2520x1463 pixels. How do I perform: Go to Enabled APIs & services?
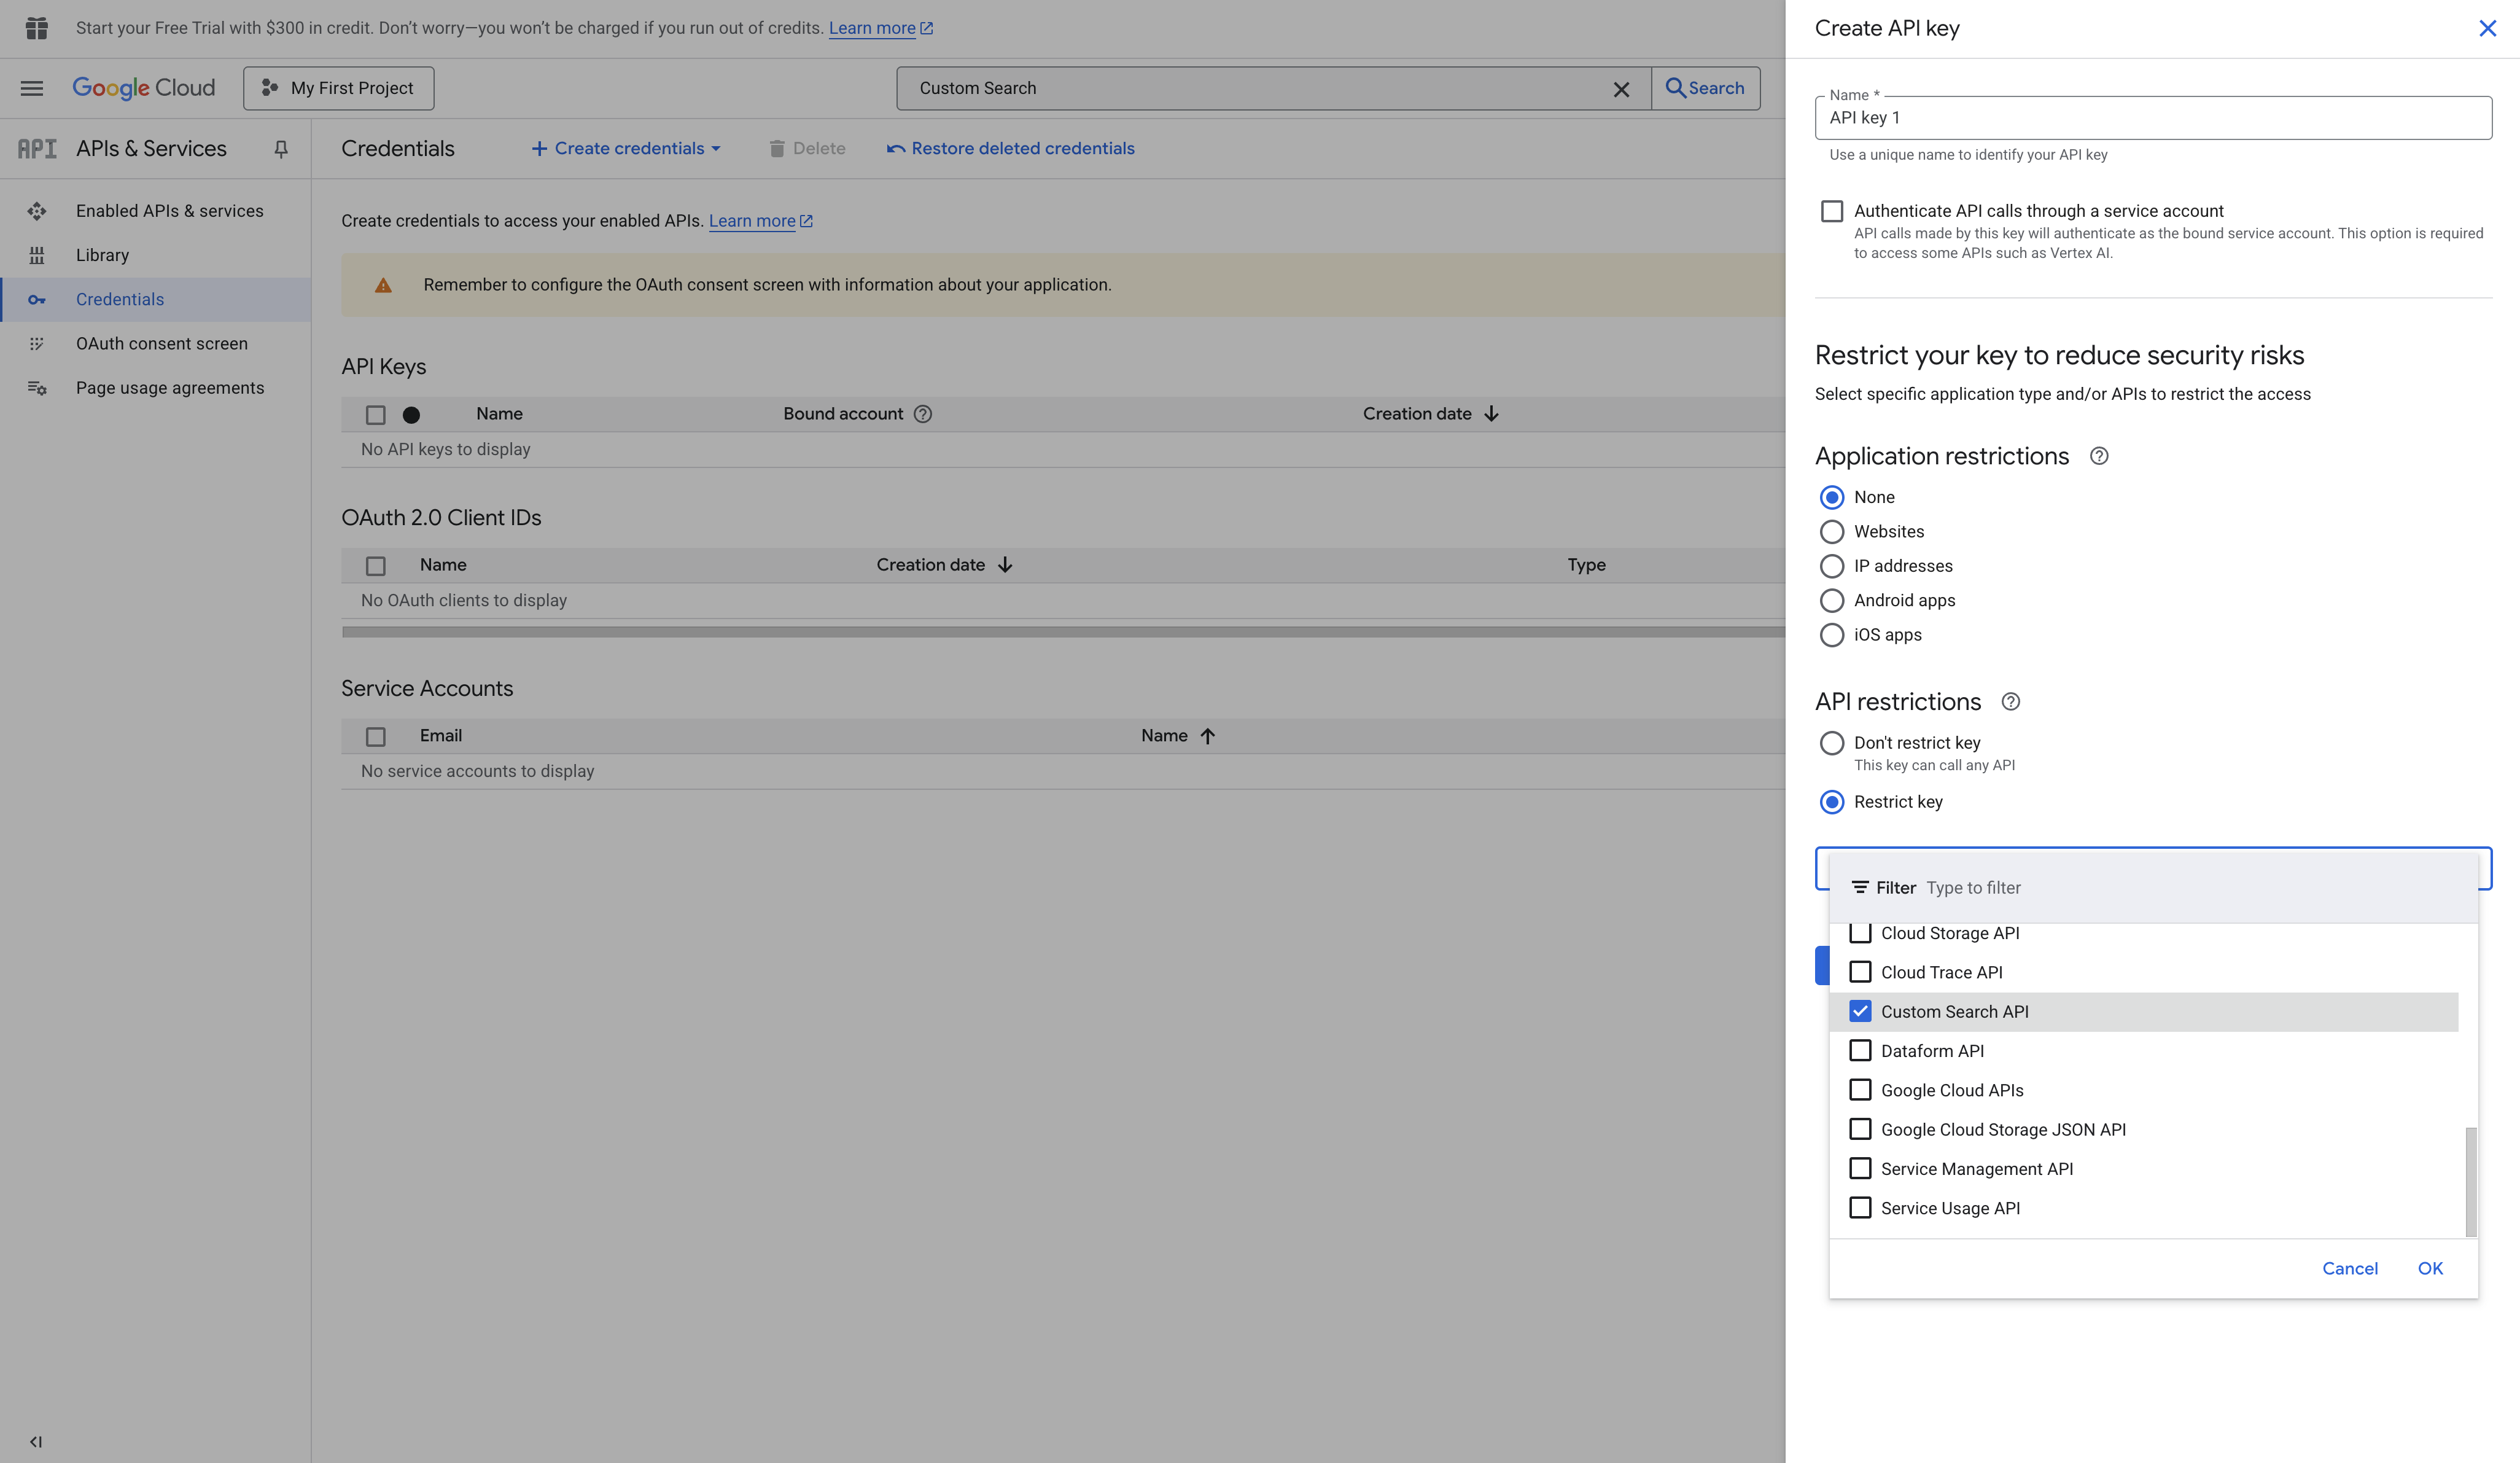pos(170,211)
